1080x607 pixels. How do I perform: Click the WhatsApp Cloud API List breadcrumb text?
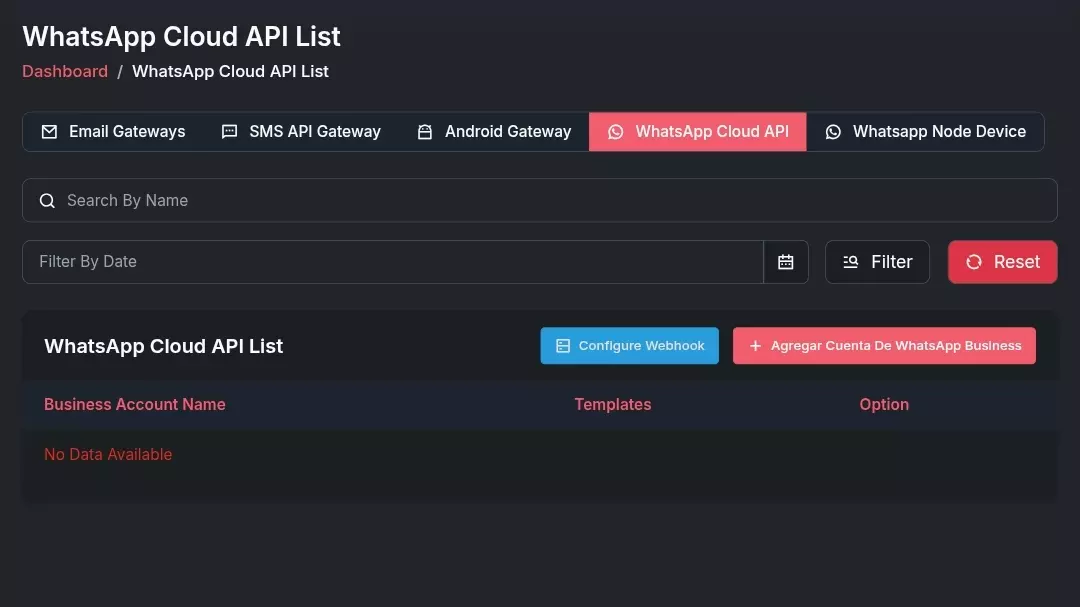coord(230,72)
